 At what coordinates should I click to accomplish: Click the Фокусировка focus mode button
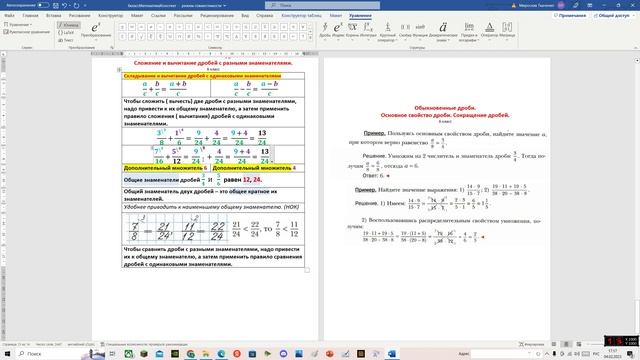tap(531, 344)
